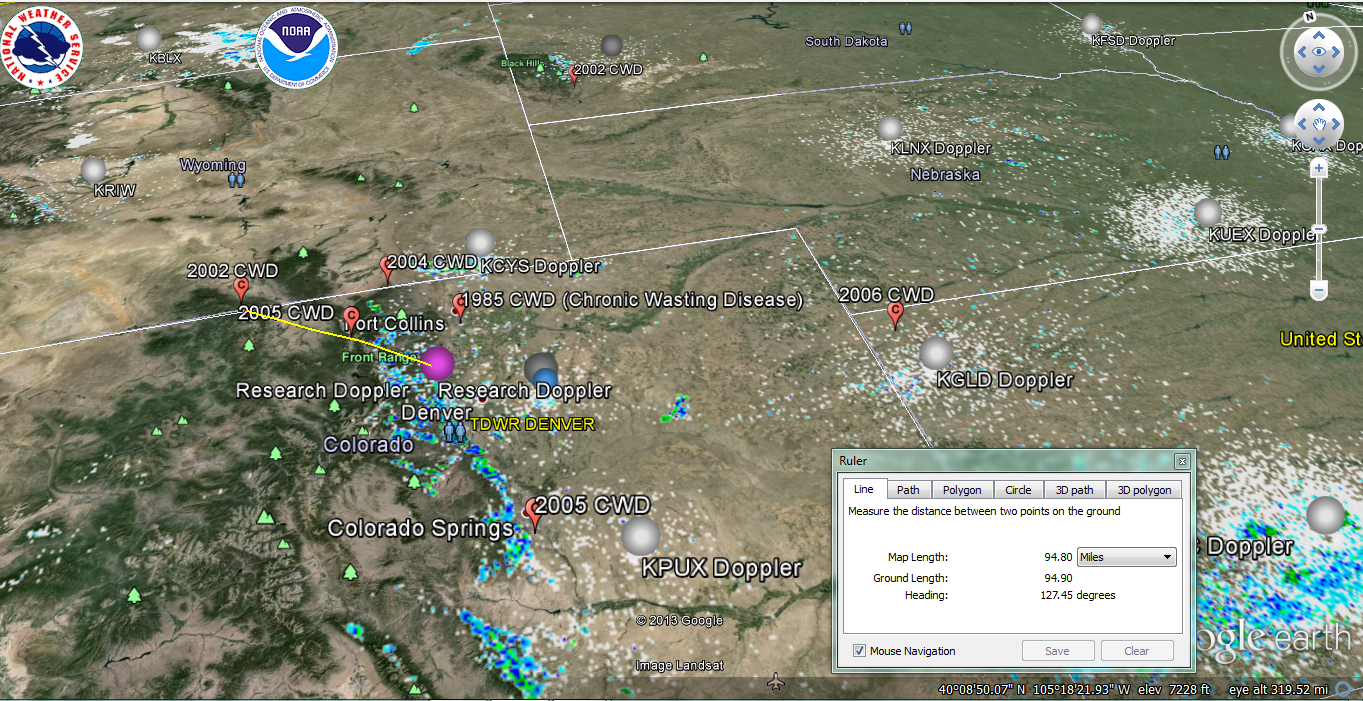Click the purple Front Range marker sphere

click(438, 362)
